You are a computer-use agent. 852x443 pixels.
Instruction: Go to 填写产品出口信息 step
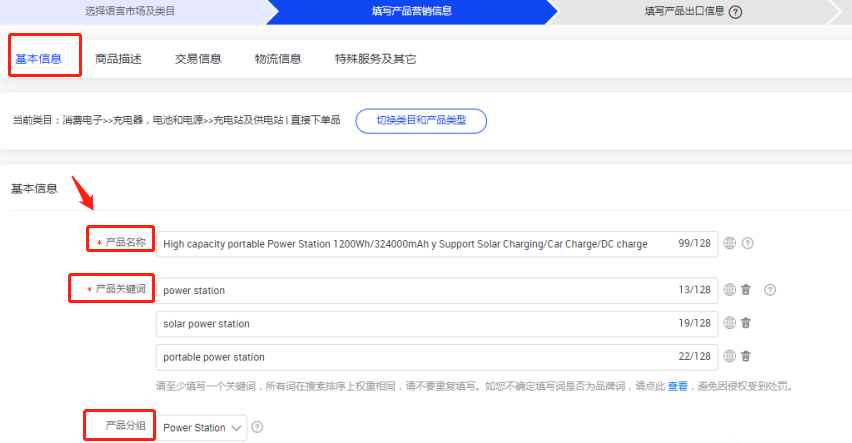coord(684,11)
